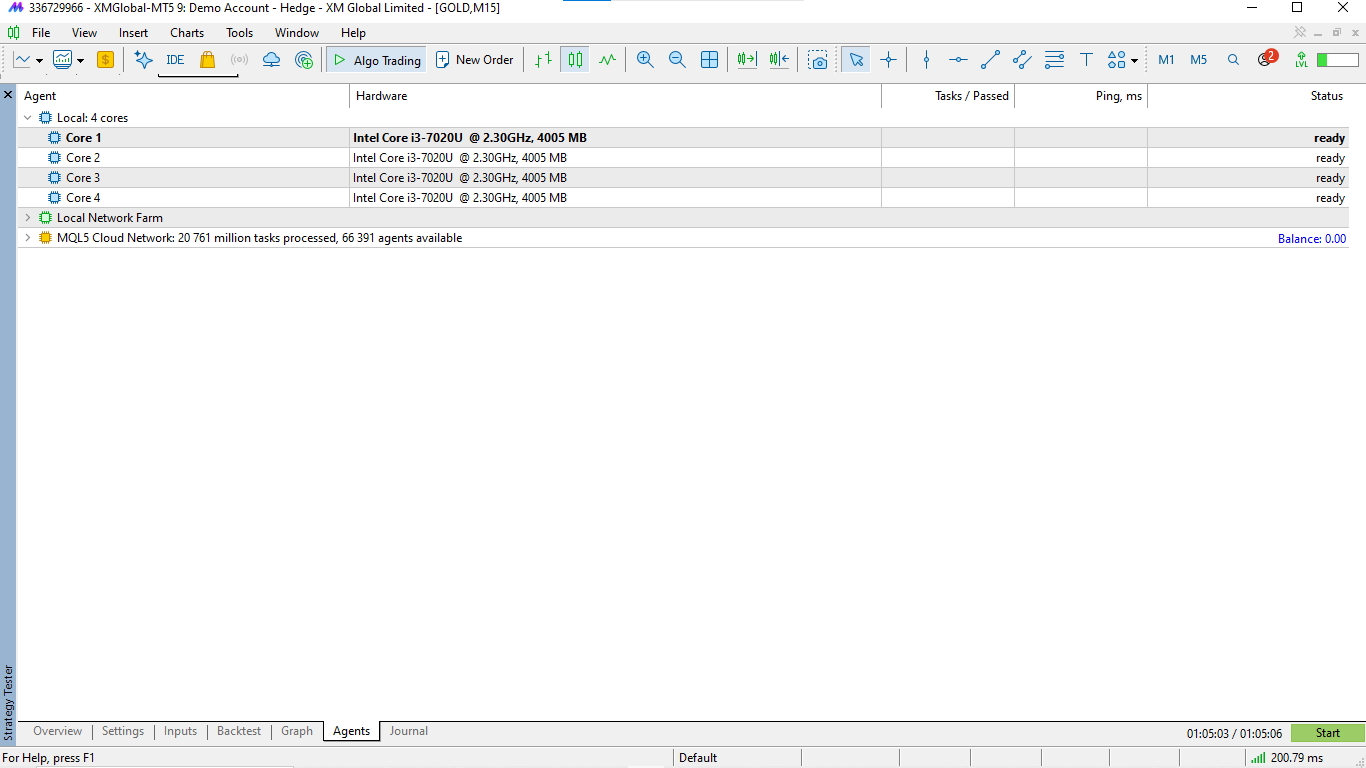Switch chart to candlestick mode
Image resolution: width=1366 pixels, height=768 pixels.
tap(575, 60)
